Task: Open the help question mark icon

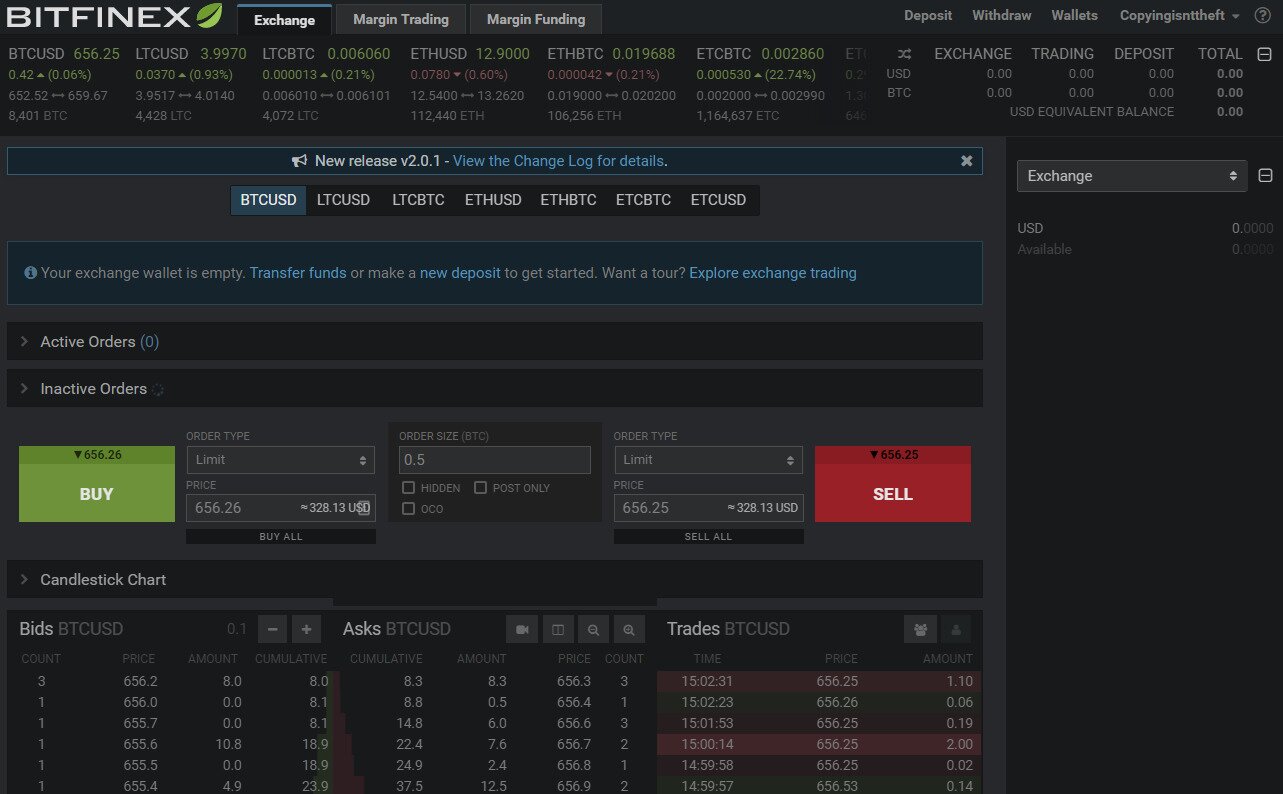Action: click(1262, 16)
